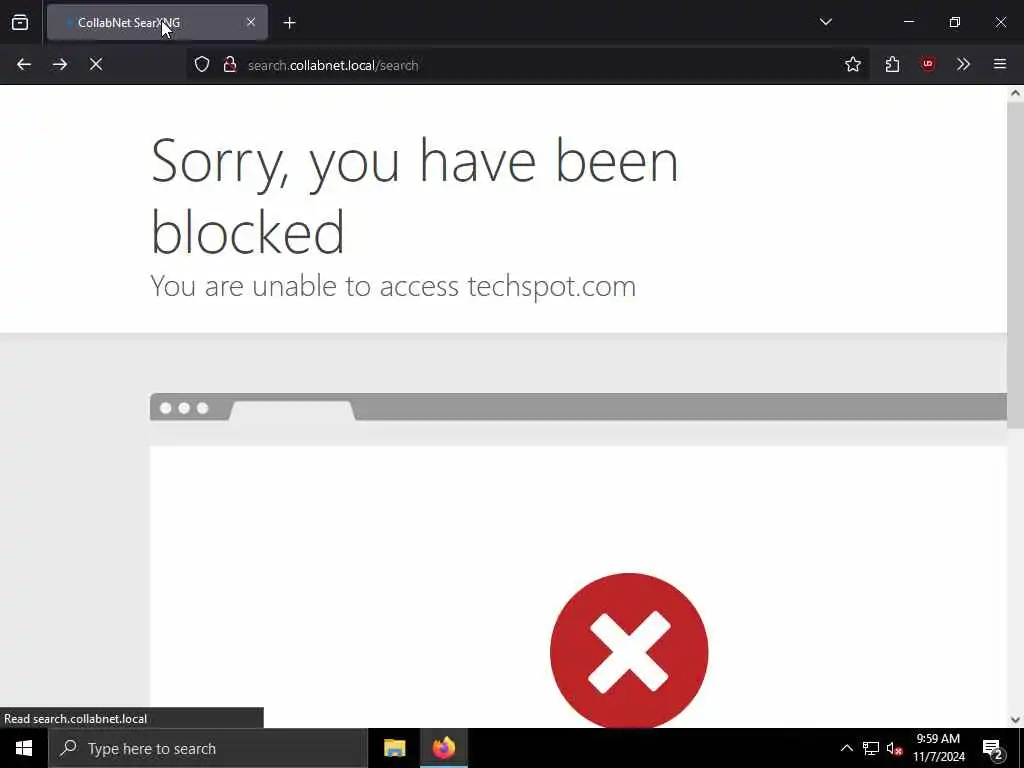Click the address bar URL field
The image size is (1024, 768).
(536, 65)
